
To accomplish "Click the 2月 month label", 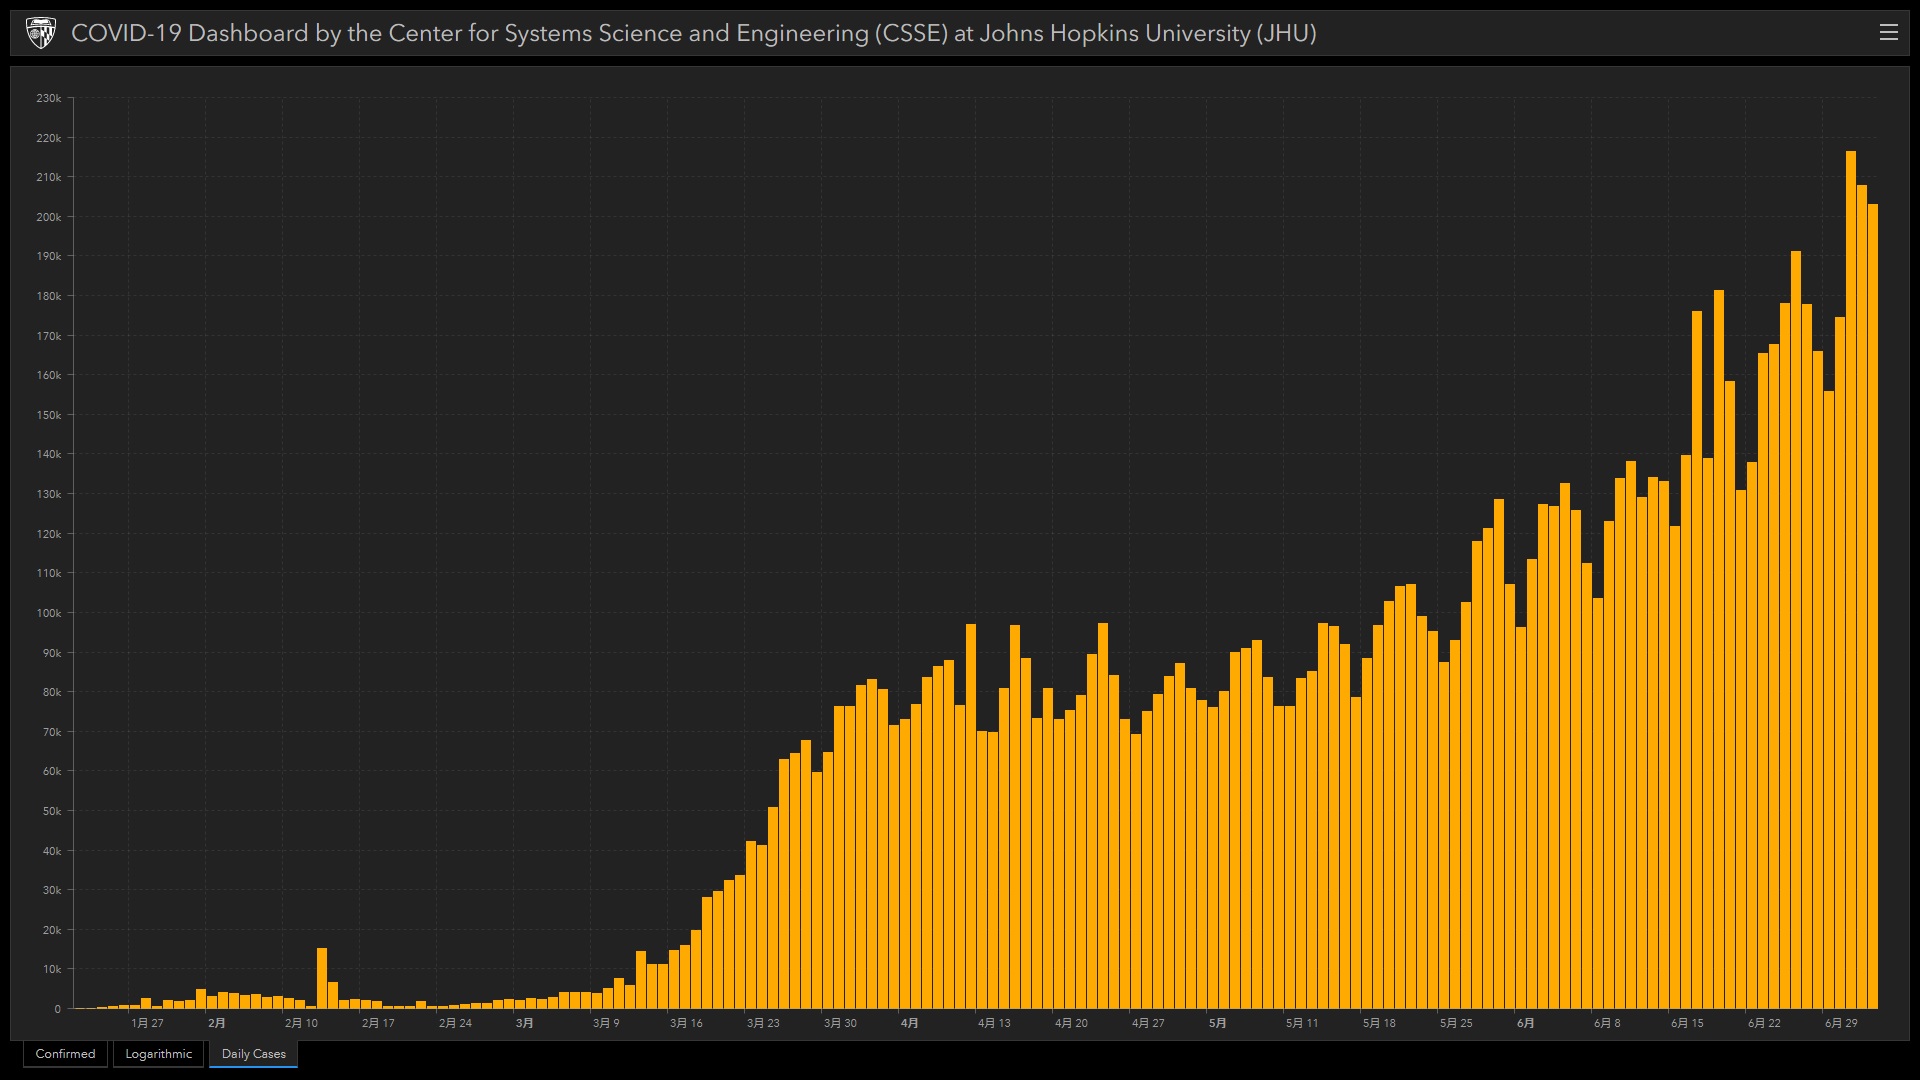I will [x=217, y=1023].
